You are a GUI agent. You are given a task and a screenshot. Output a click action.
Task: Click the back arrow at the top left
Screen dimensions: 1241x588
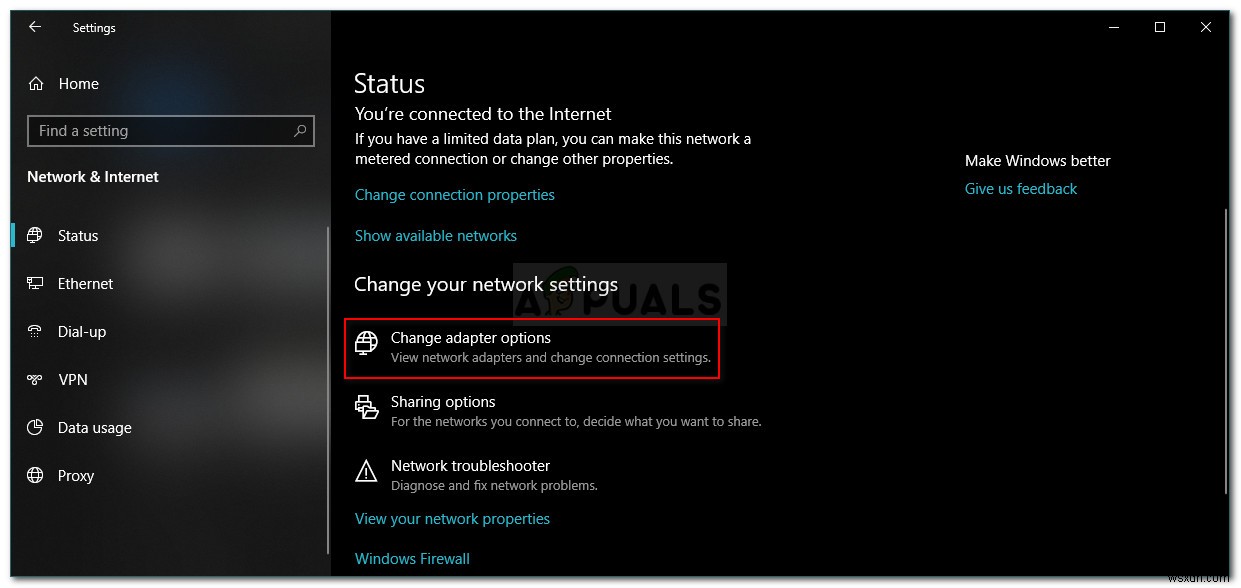[x=35, y=27]
